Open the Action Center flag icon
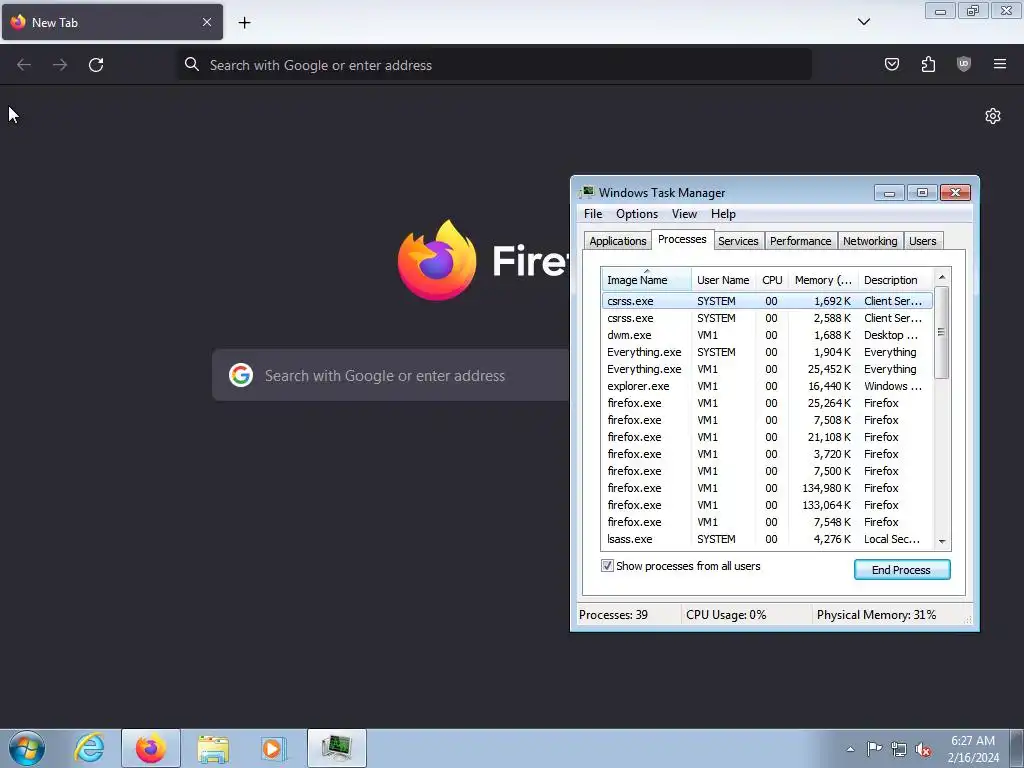Screen dimensions: 1024x768 point(874,749)
